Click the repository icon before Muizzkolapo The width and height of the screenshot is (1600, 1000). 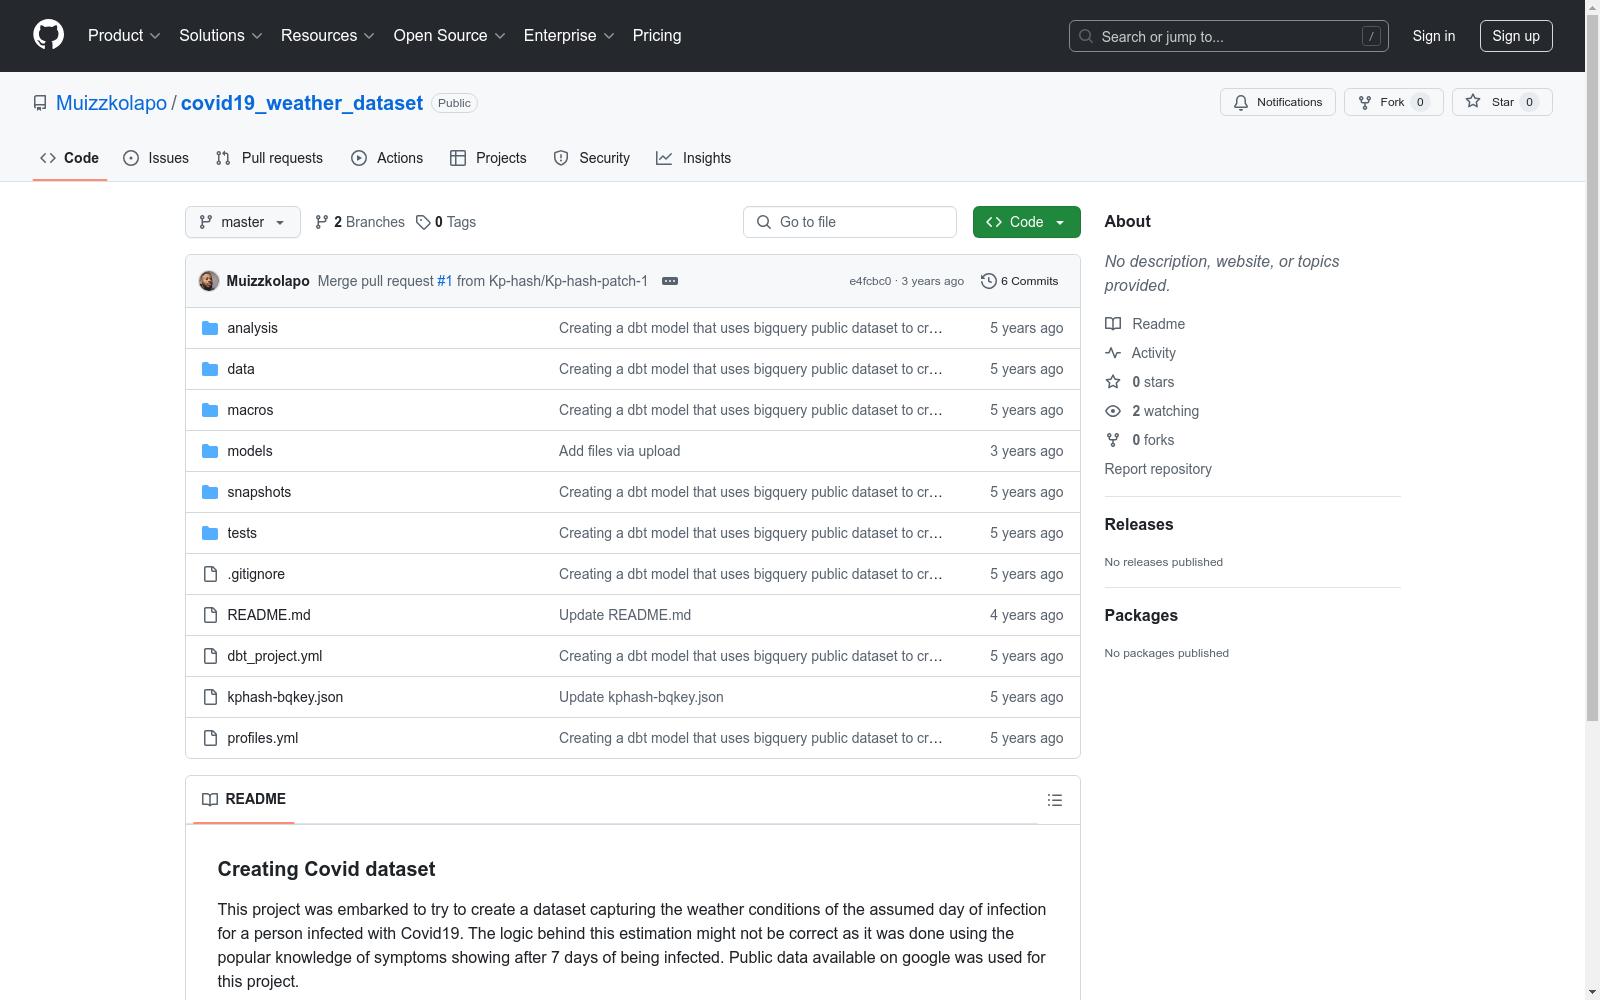tap(40, 103)
